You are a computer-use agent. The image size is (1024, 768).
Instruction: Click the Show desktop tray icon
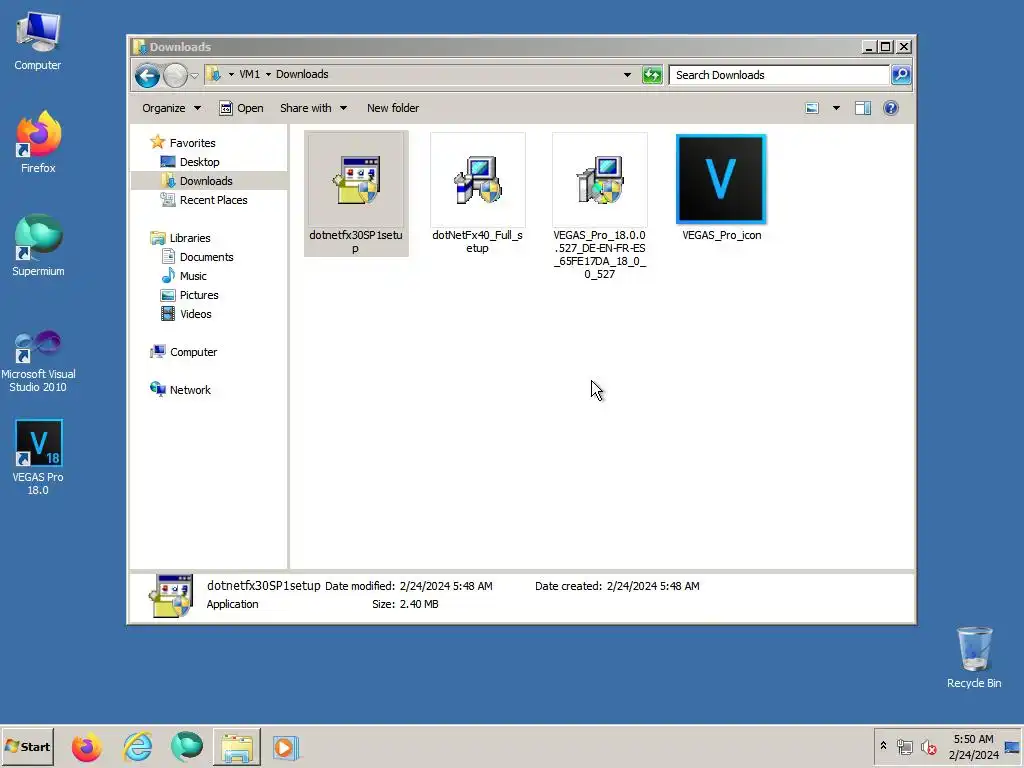coord(1012,746)
